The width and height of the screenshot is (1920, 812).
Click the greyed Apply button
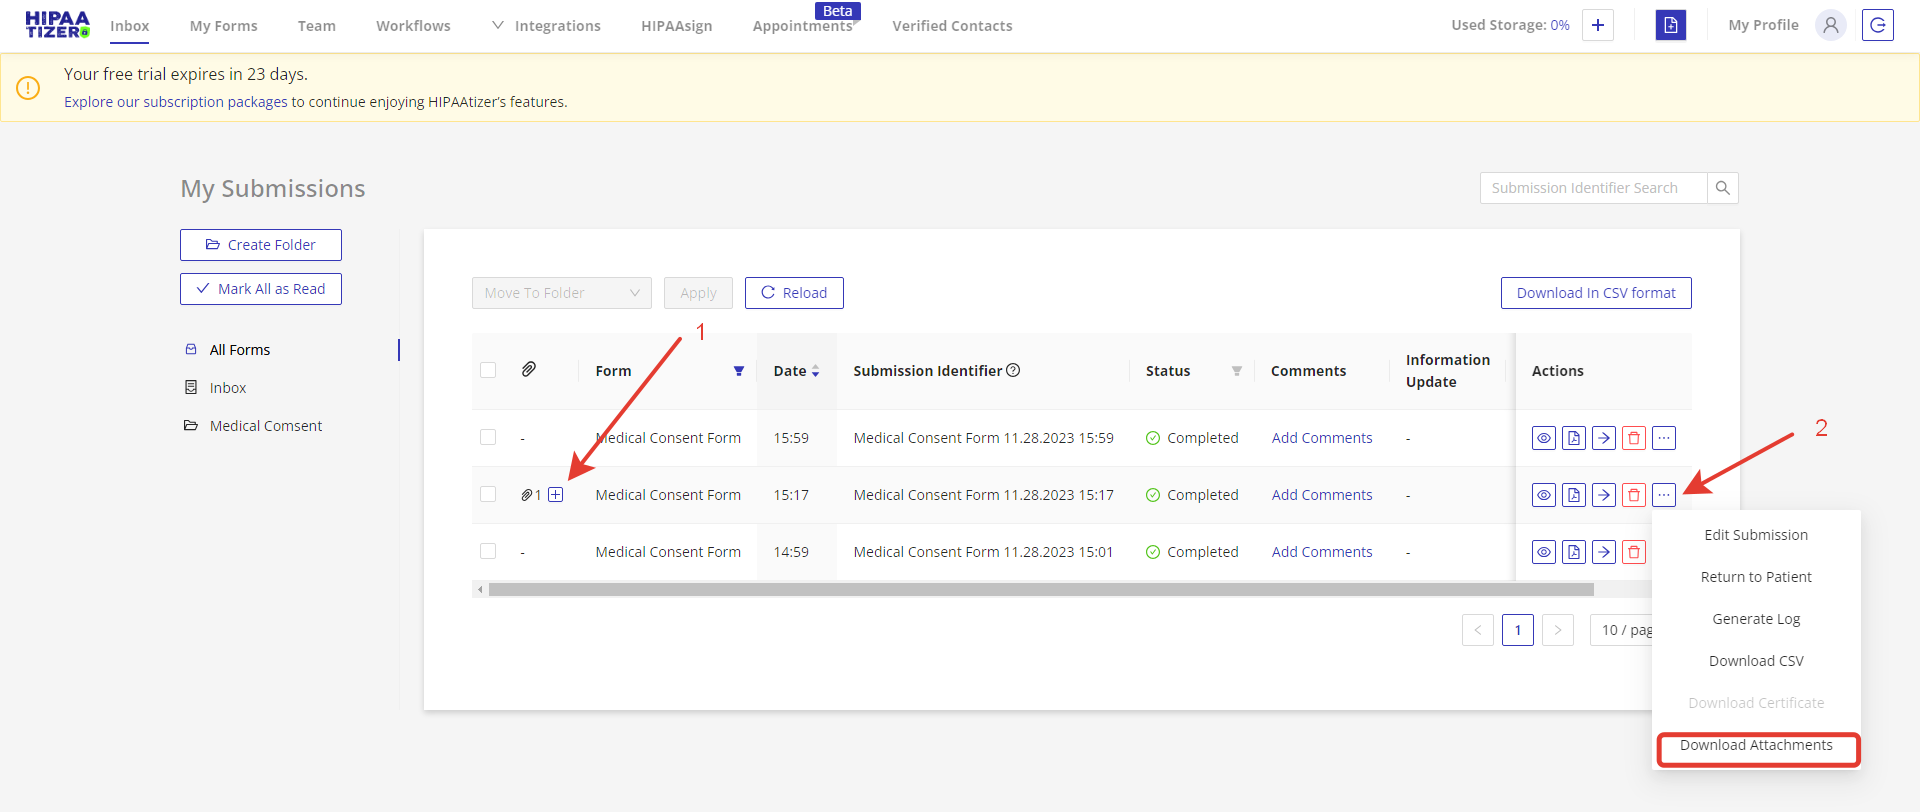(698, 293)
